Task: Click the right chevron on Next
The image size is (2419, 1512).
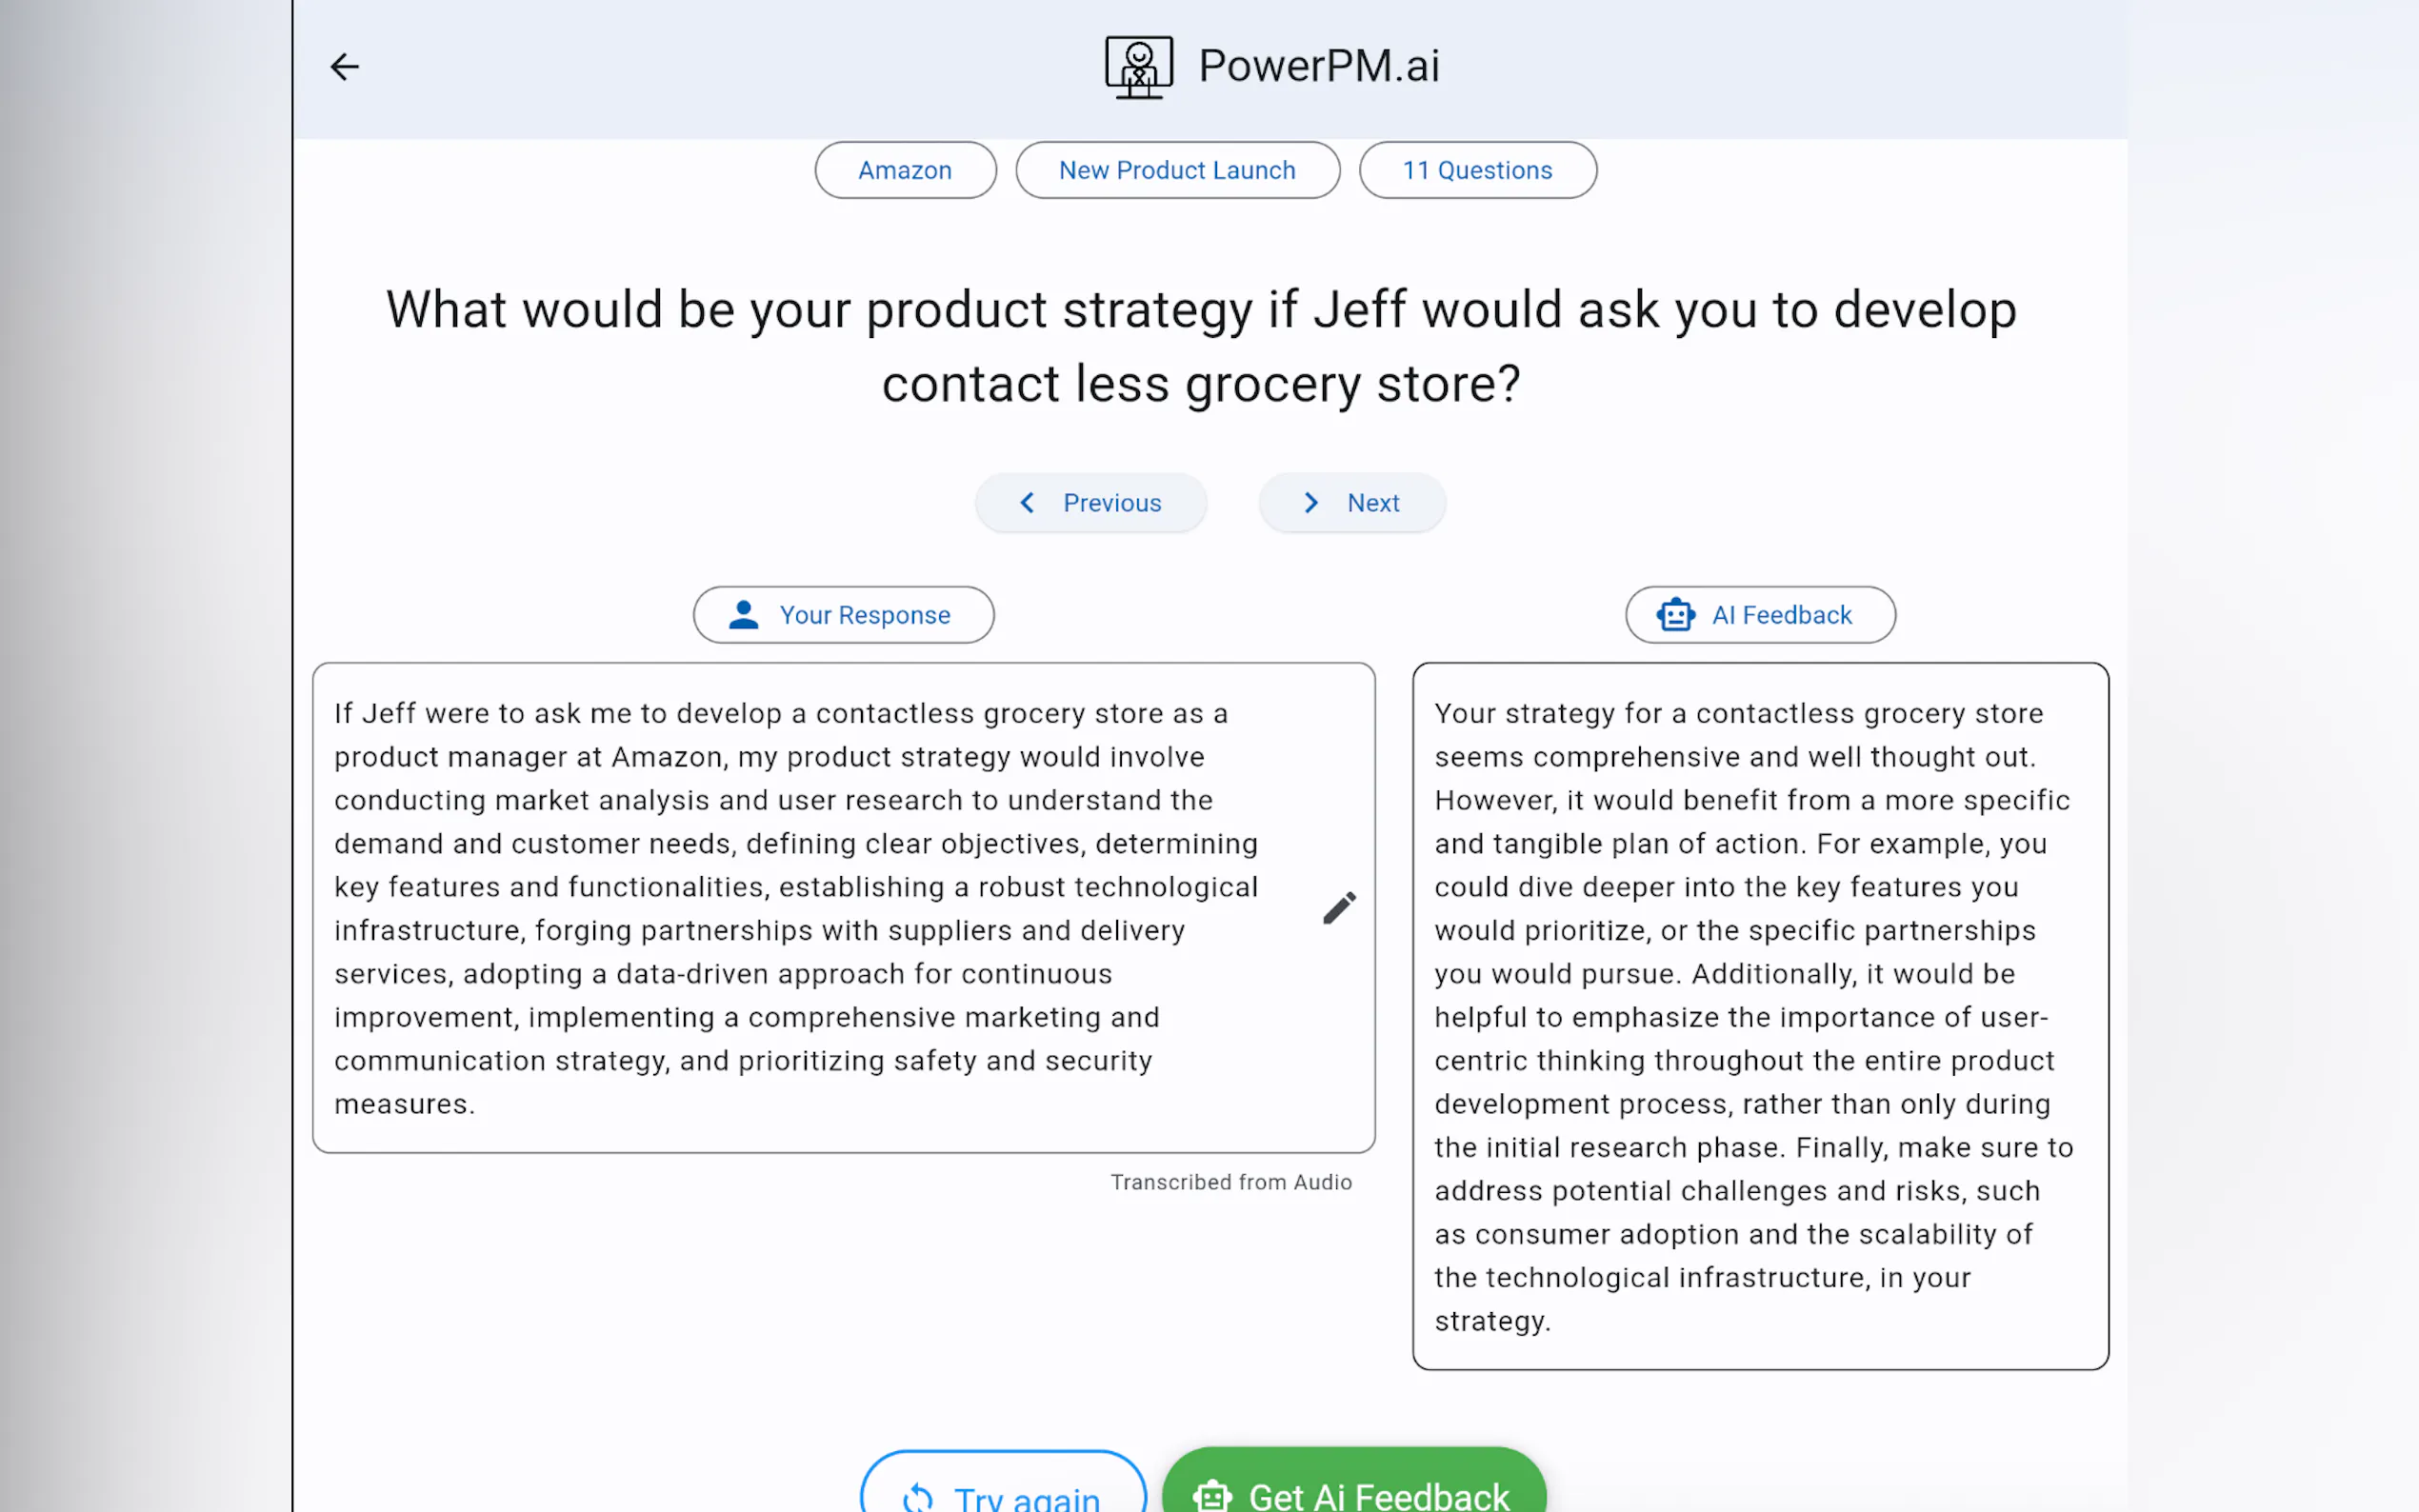Action: click(x=1311, y=503)
